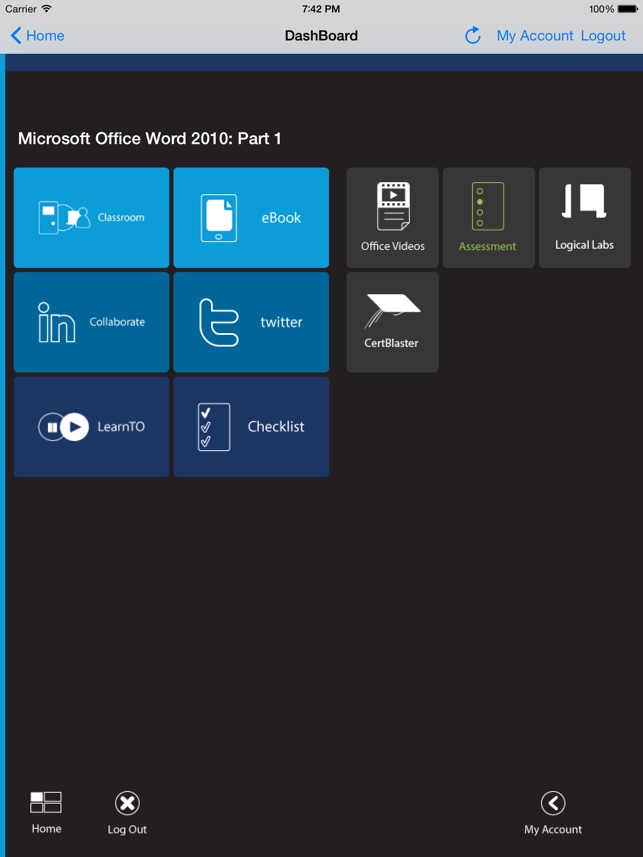Tap the Home grid icon in bottom bar
The image size is (643, 857).
[x=46, y=802]
